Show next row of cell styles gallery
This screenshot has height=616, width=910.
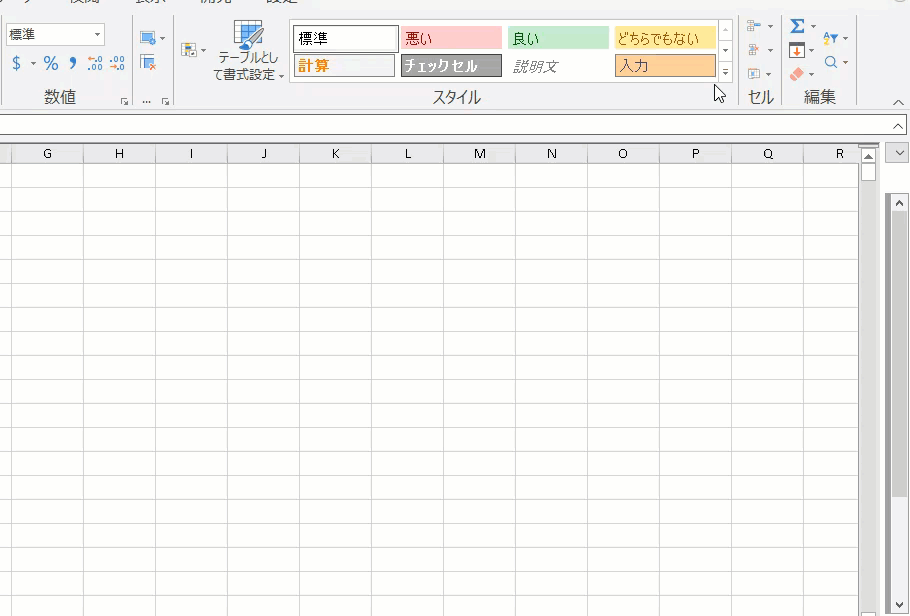click(x=725, y=51)
